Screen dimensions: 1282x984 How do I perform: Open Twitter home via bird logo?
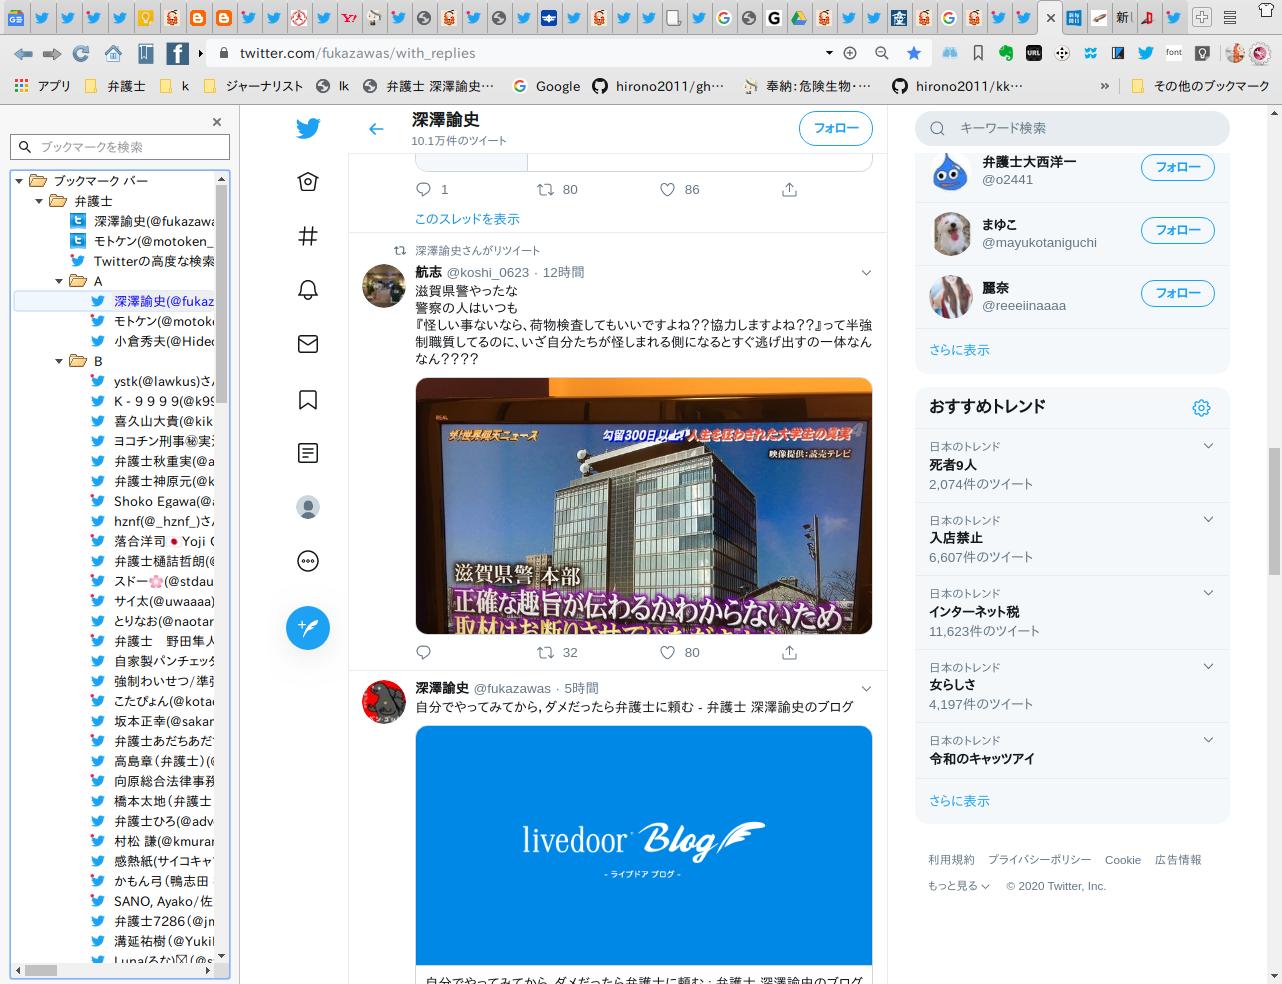click(308, 128)
